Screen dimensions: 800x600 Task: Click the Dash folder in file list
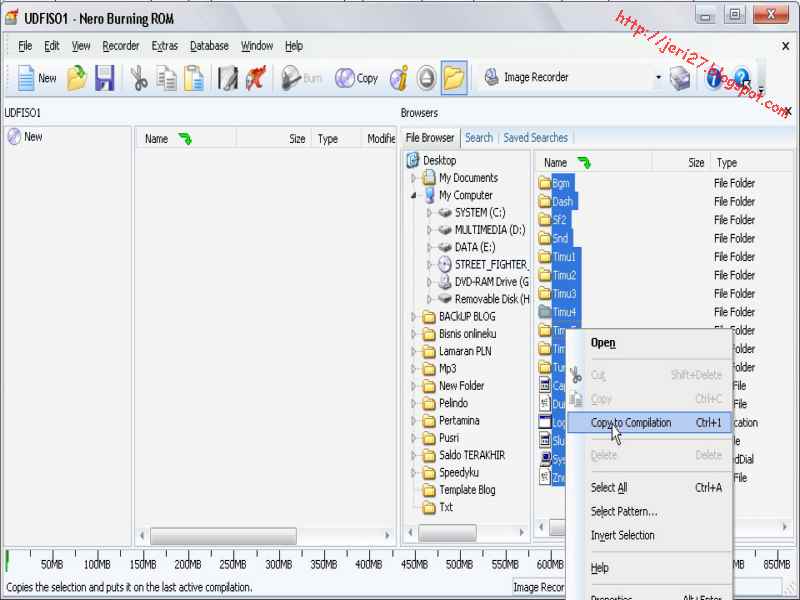[x=557, y=202]
